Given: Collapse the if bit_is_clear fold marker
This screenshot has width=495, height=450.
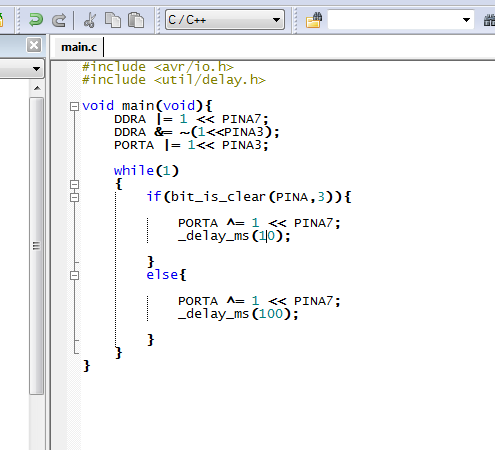Looking at the screenshot, I should (74, 197).
